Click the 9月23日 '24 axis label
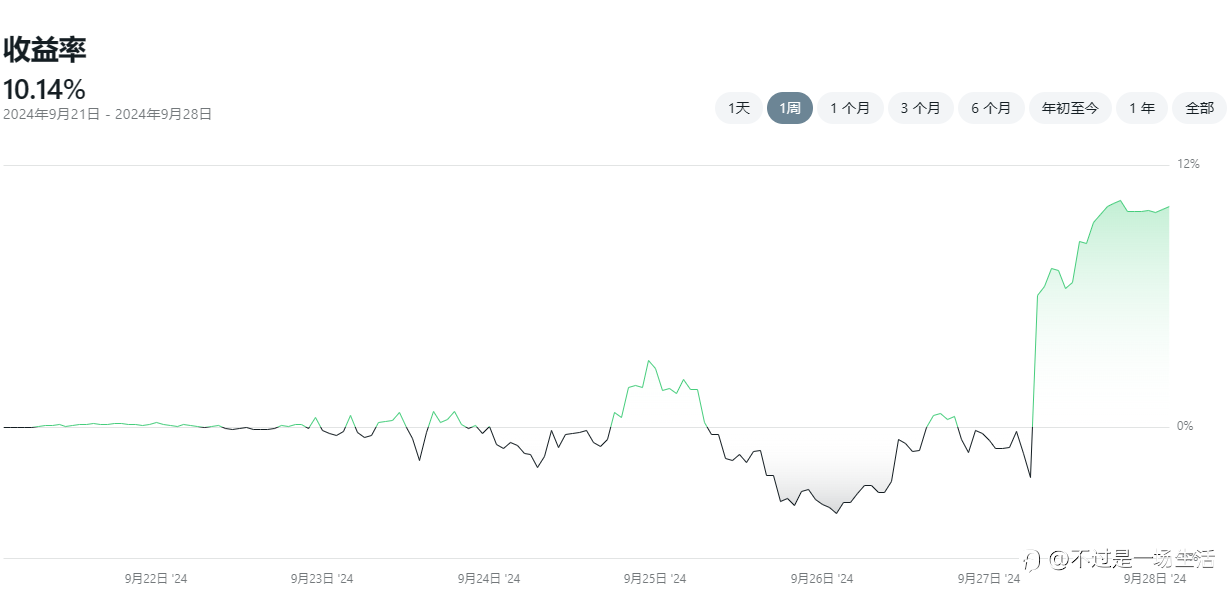 322,578
